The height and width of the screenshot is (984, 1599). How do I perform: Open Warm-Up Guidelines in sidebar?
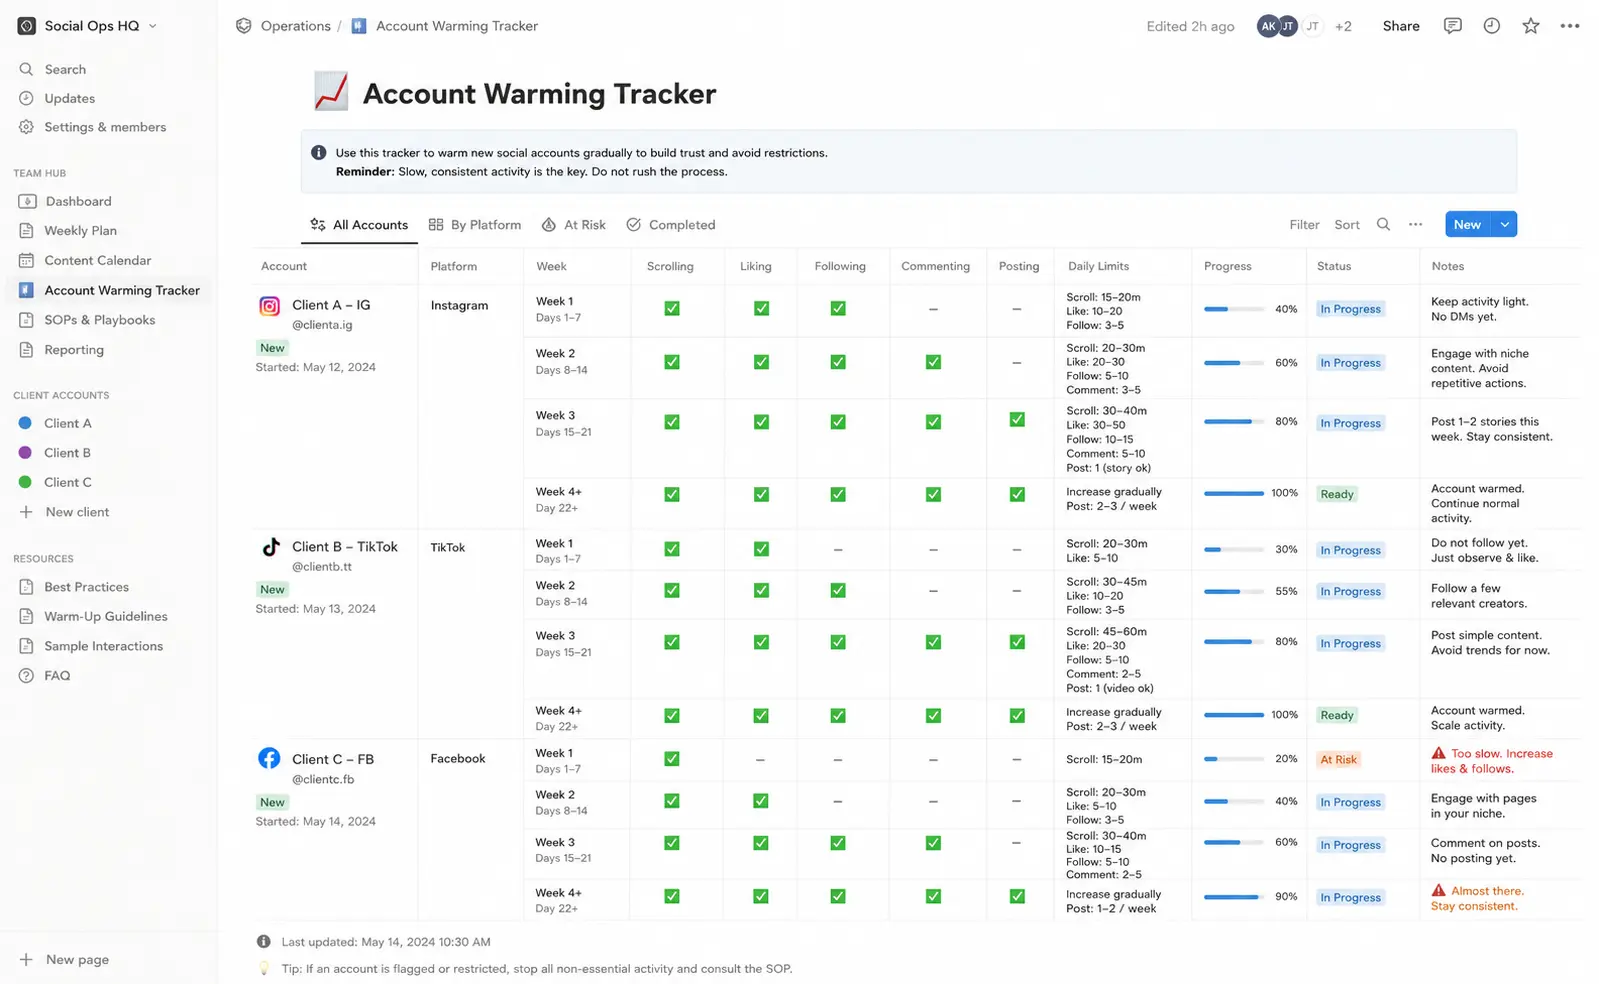(106, 616)
